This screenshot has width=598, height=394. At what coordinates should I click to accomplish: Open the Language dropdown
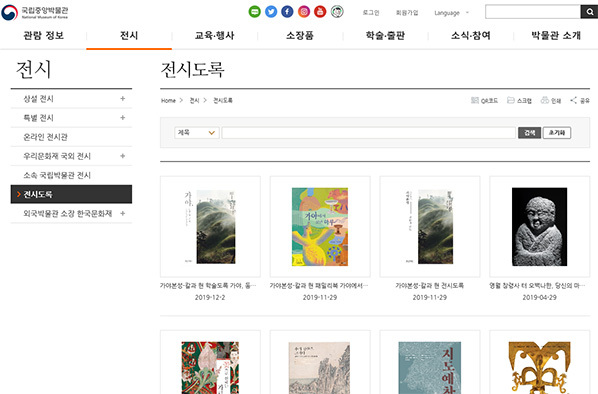tap(452, 13)
